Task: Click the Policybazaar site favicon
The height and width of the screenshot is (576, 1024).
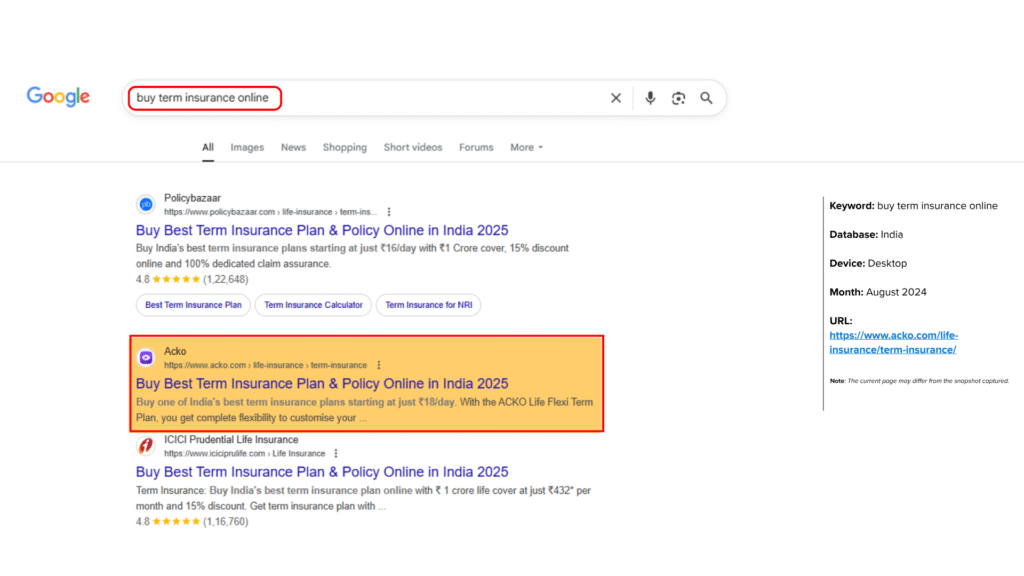Action: [x=146, y=204]
